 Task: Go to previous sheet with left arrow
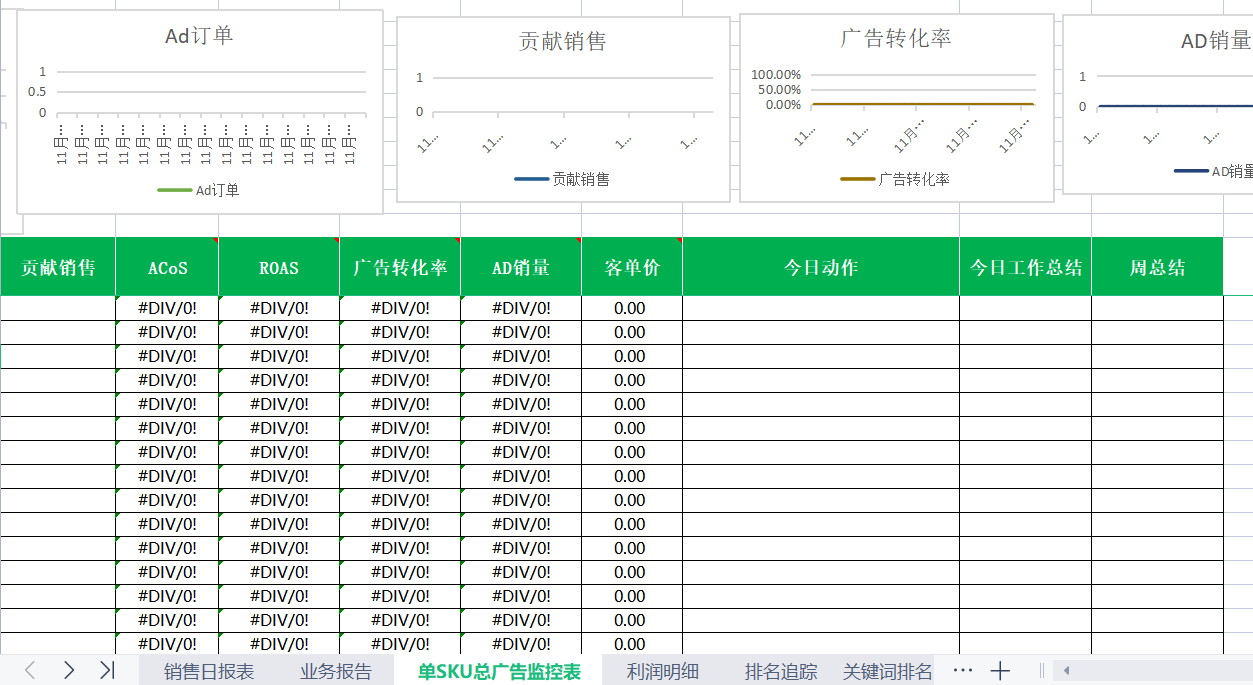(30, 670)
